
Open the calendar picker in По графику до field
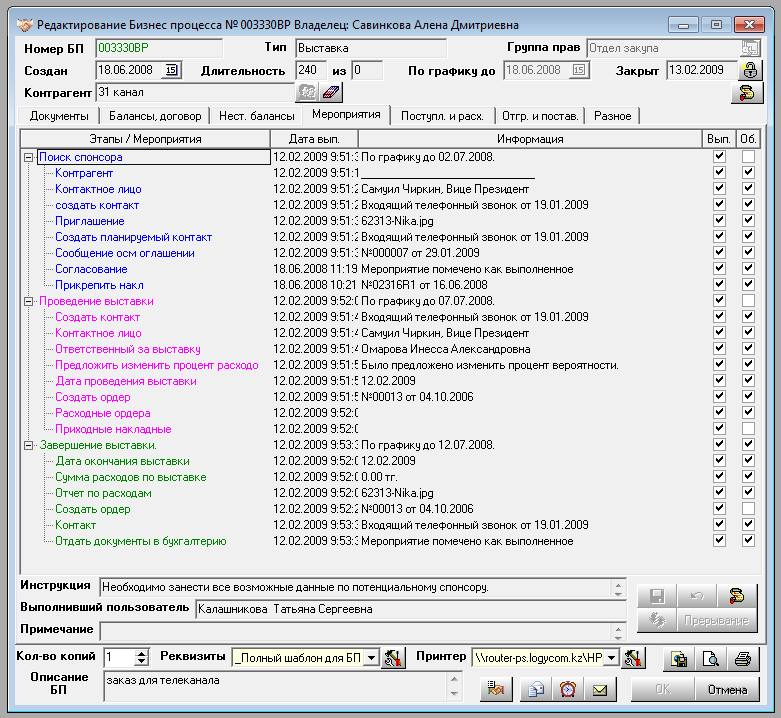tap(579, 70)
